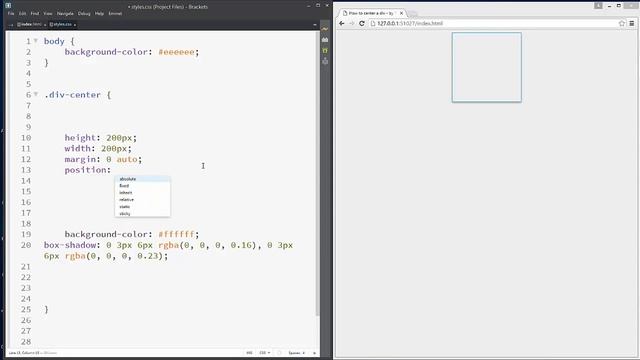
Task: Switch to the styles.css tab in Brackets
Action: pyautogui.click(x=61, y=24)
